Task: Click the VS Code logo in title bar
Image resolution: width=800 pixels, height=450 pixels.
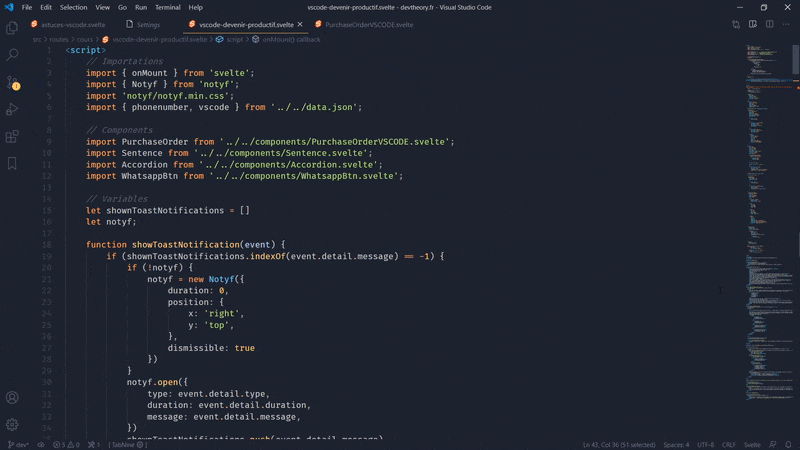Action: (x=9, y=8)
